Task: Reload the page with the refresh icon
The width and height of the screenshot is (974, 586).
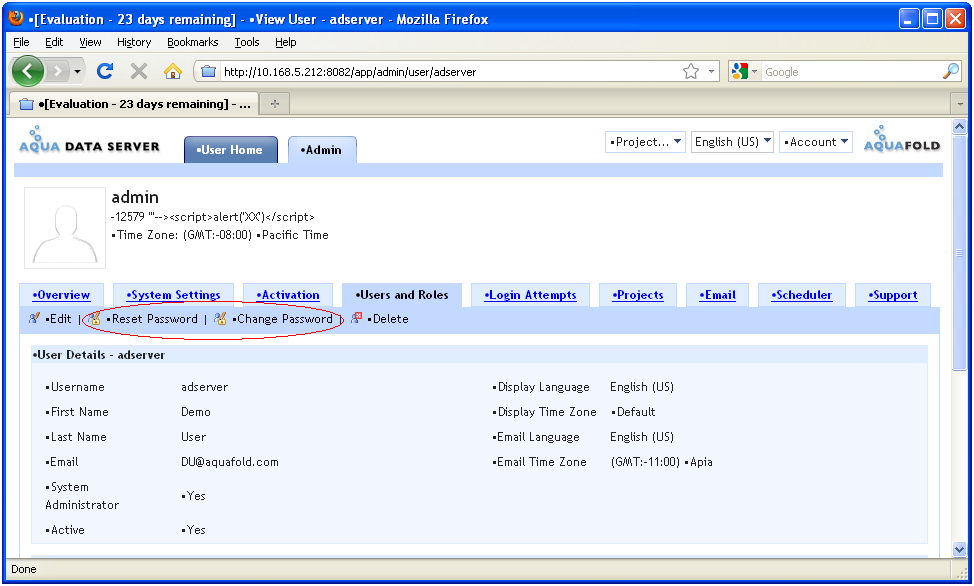Action: point(105,71)
